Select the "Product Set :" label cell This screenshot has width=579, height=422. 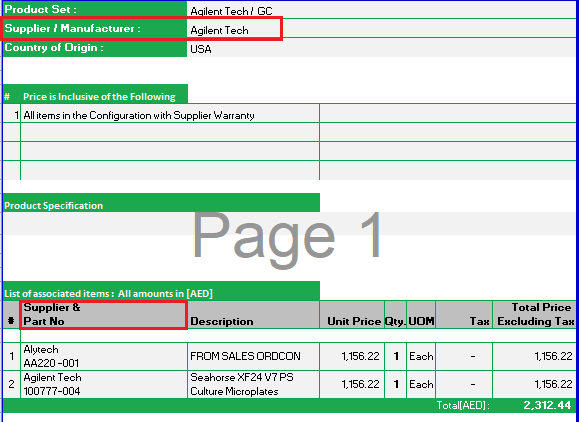[x=95, y=9]
